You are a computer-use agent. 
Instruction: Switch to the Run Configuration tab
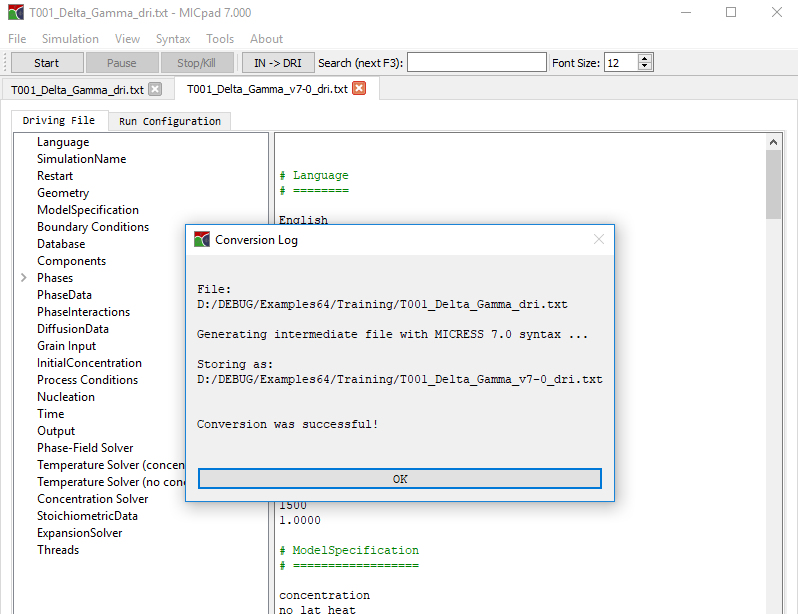170,121
